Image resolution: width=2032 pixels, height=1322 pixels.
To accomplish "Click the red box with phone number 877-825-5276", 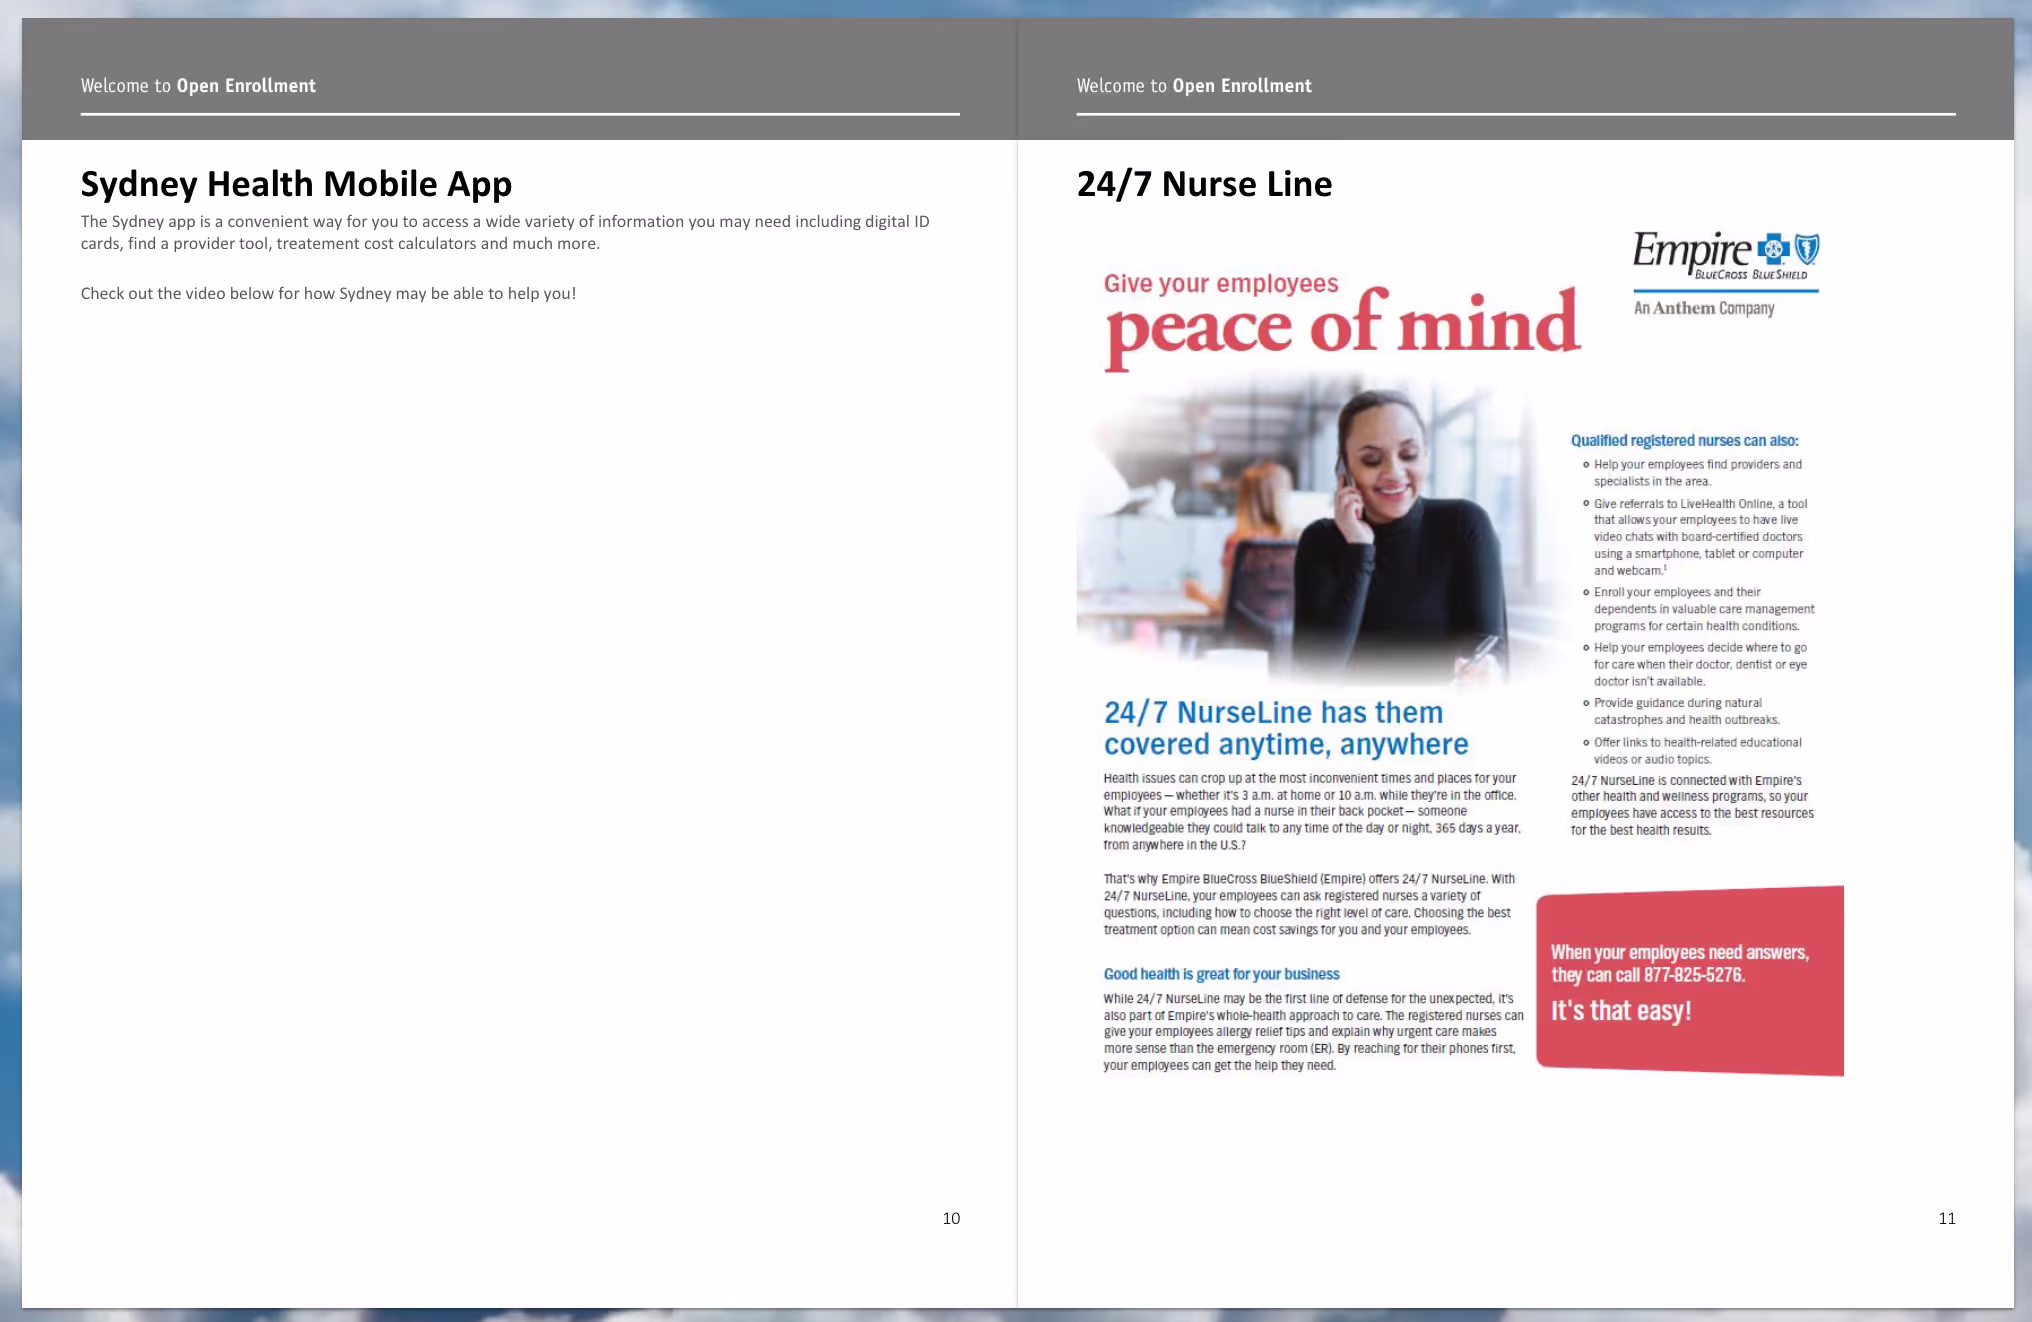I will click(1690, 981).
